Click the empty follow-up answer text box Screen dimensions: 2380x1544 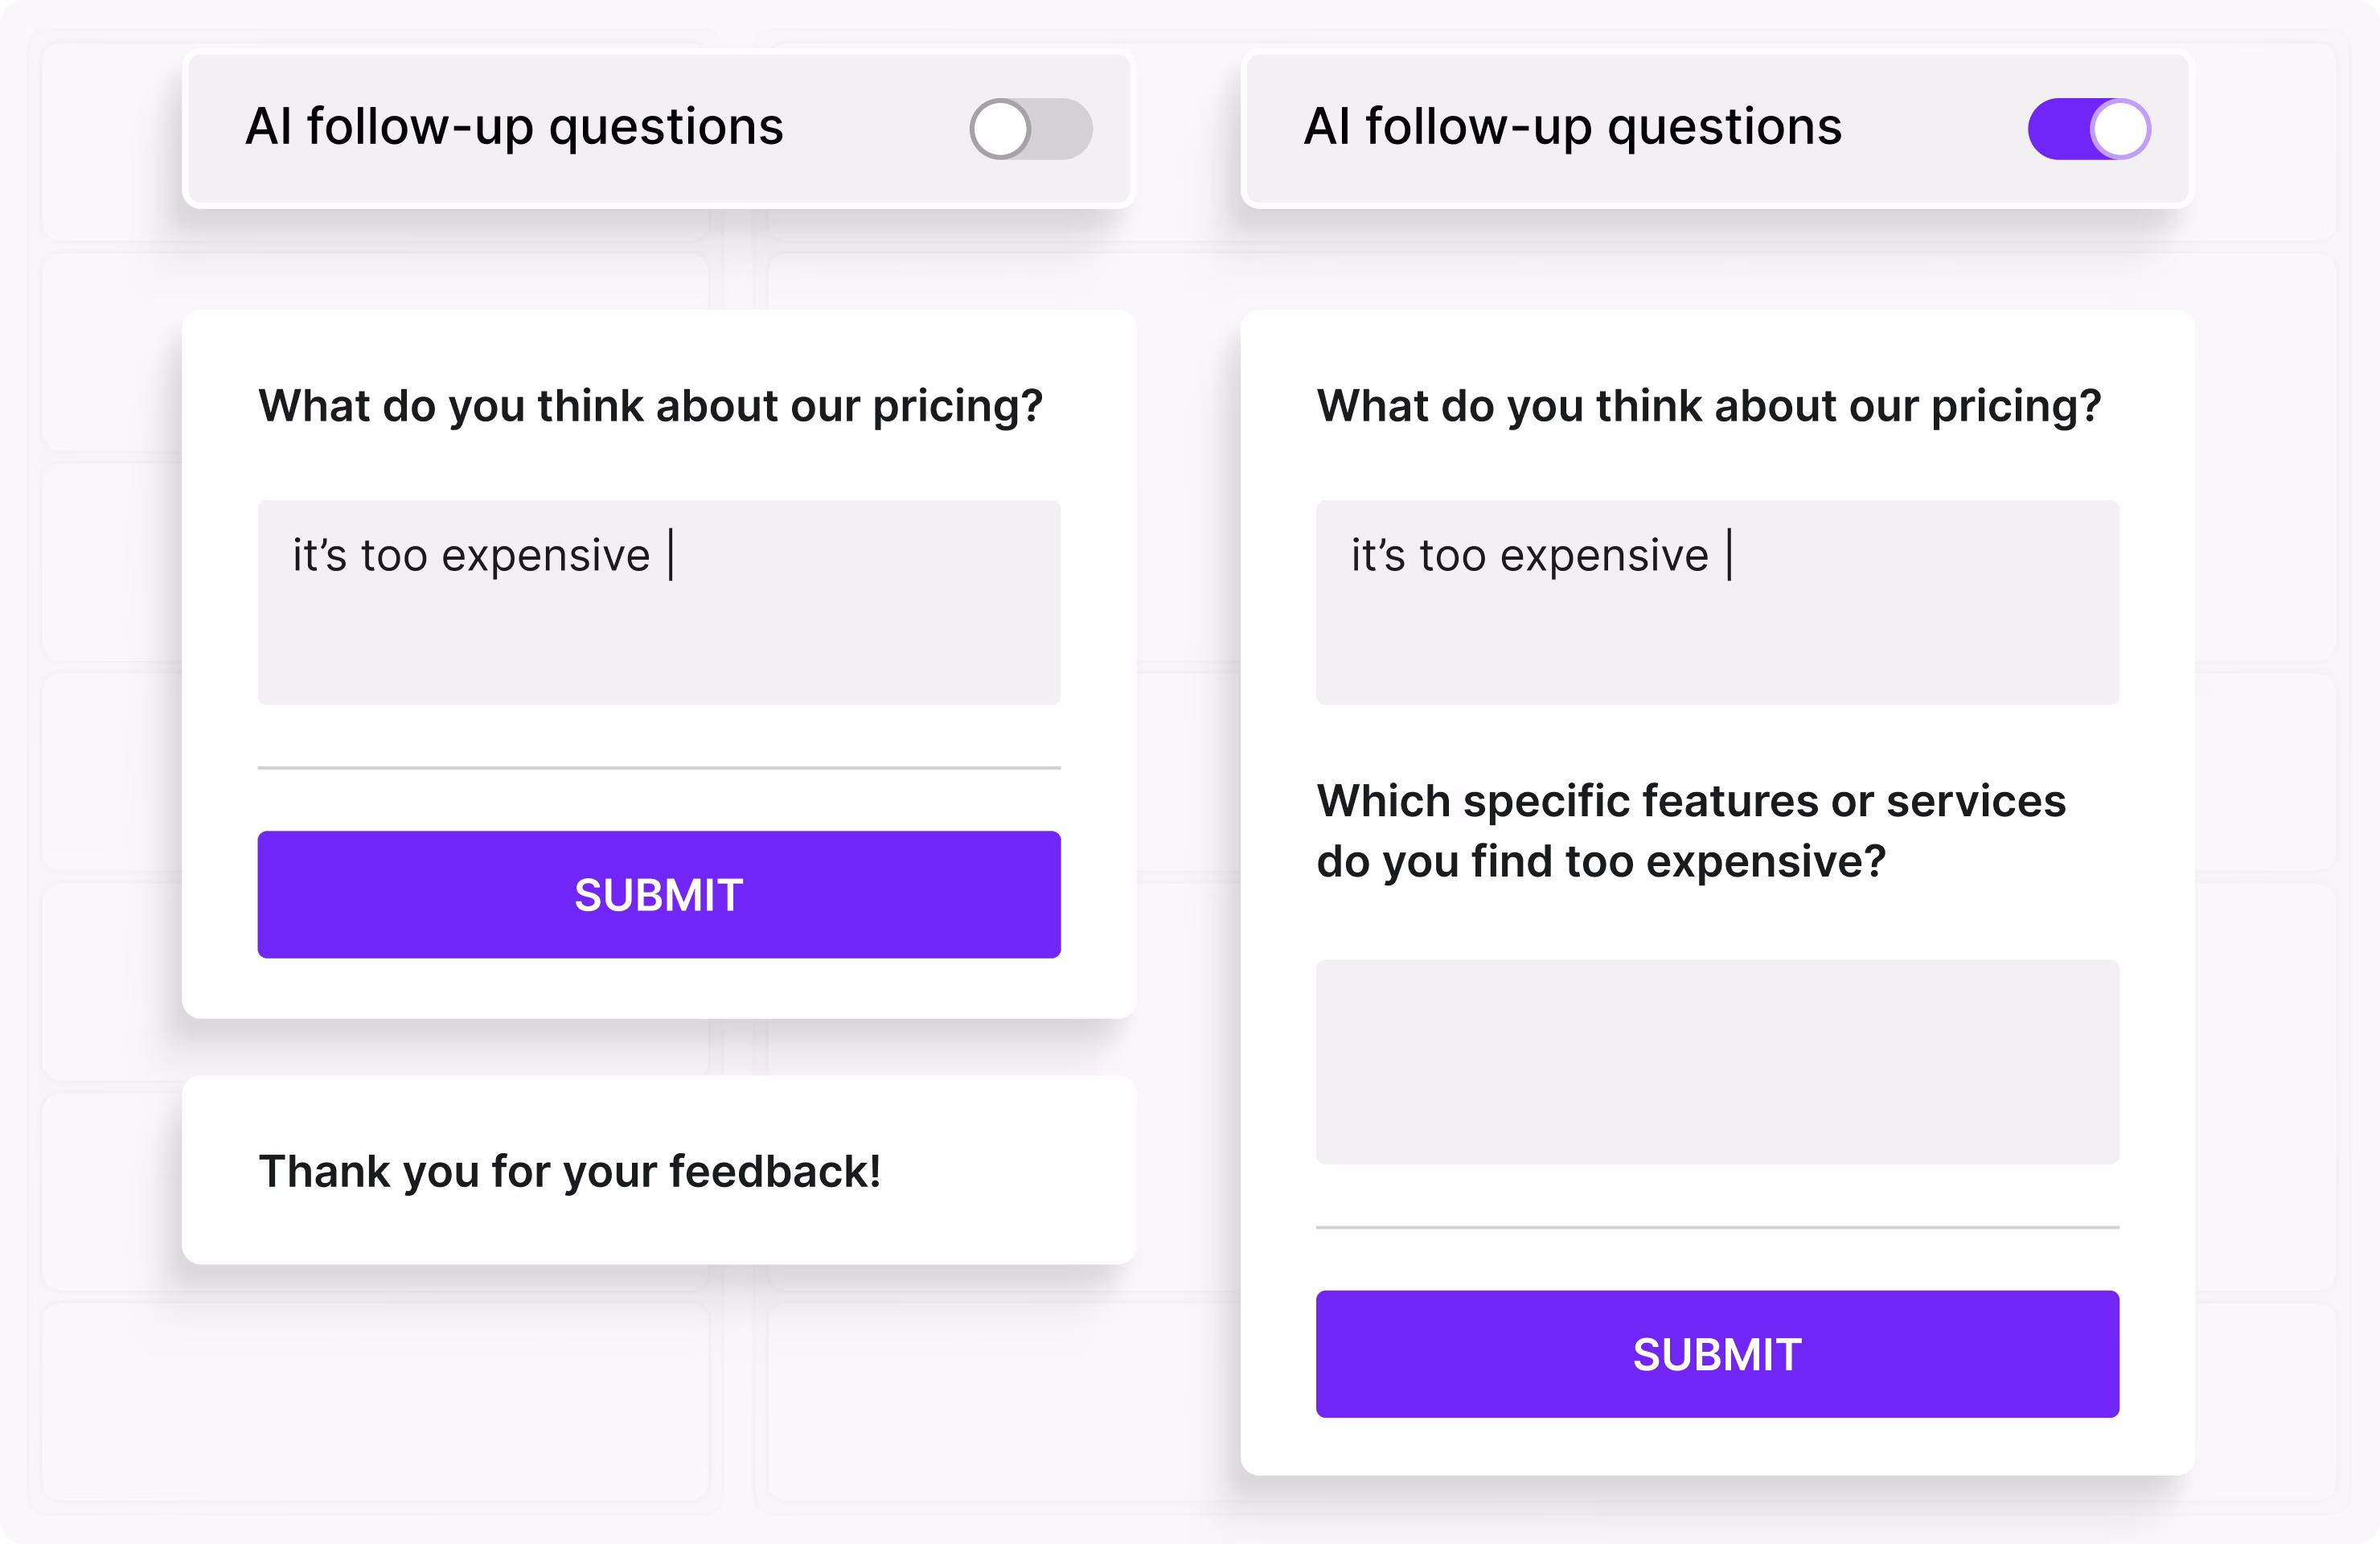[1717, 1062]
